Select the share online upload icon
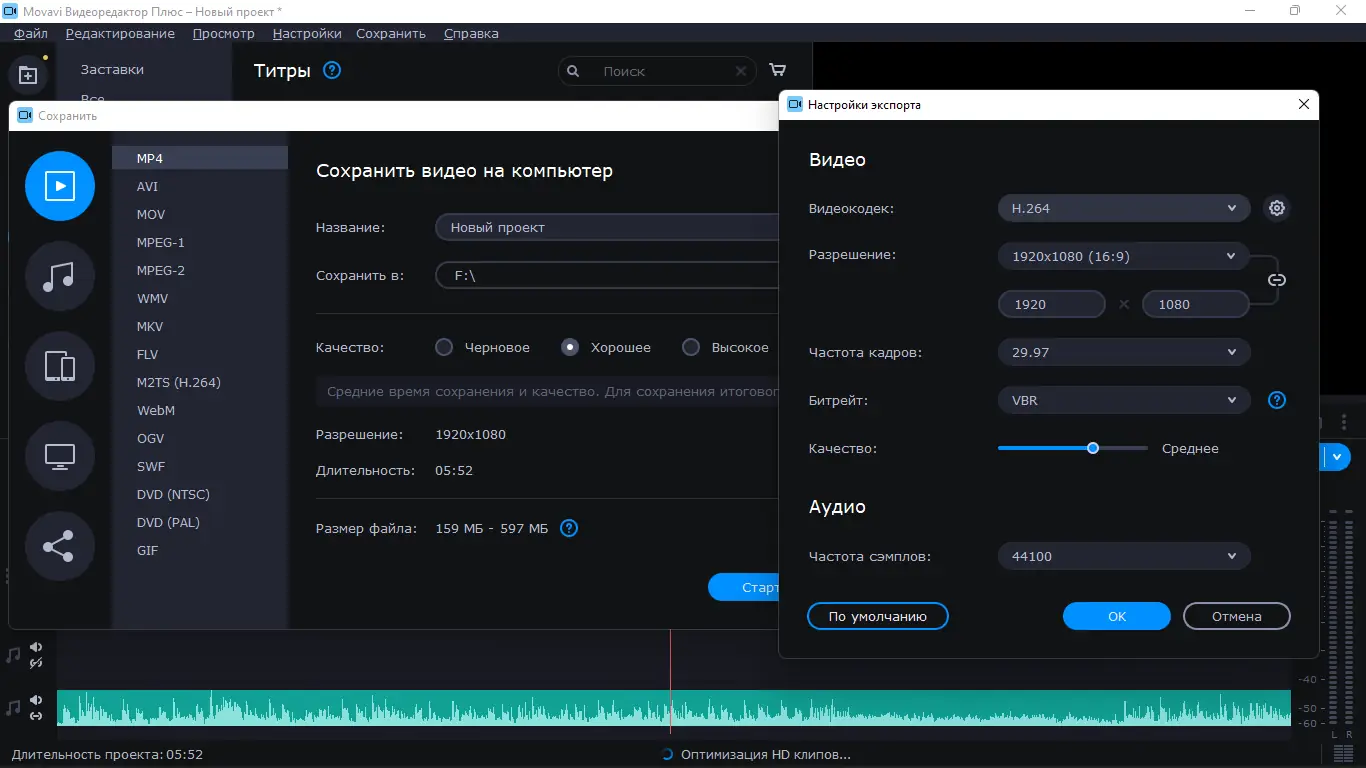 (x=60, y=546)
